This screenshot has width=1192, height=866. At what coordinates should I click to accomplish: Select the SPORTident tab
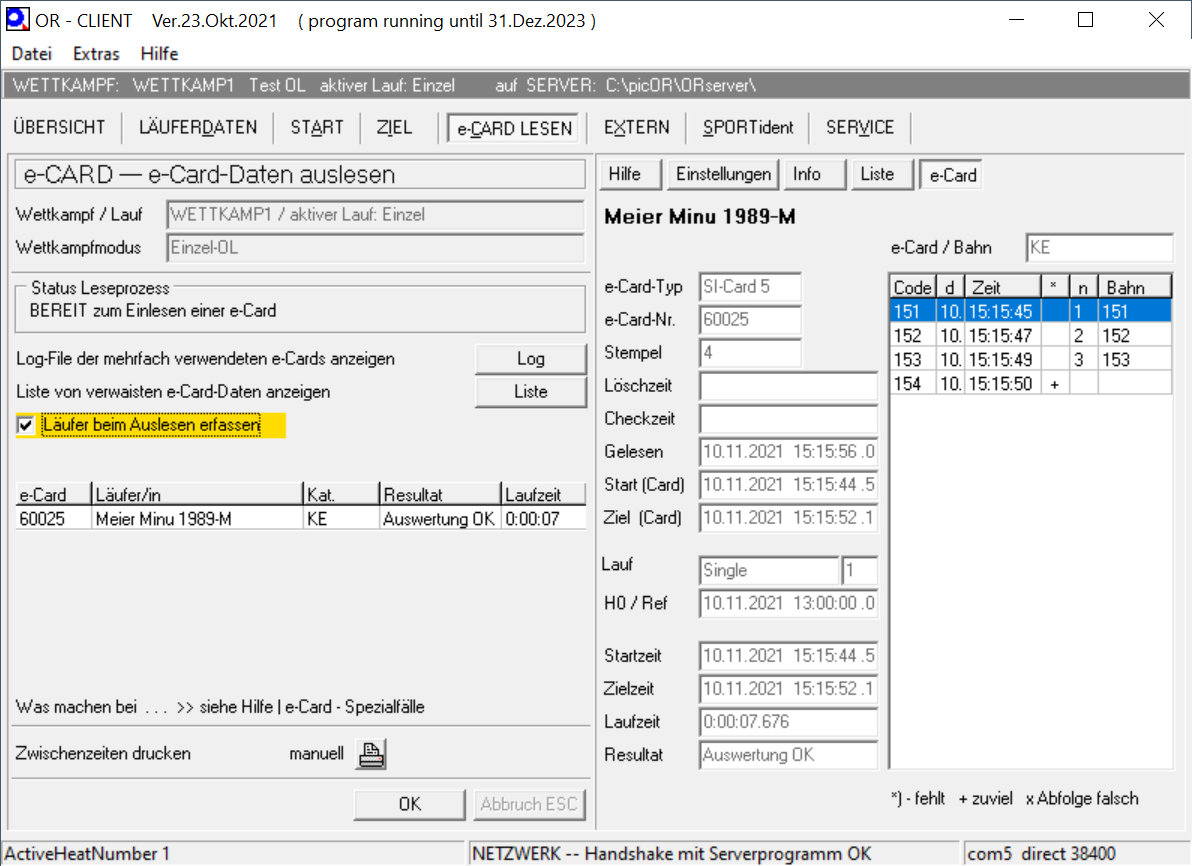pyautogui.click(x=748, y=127)
